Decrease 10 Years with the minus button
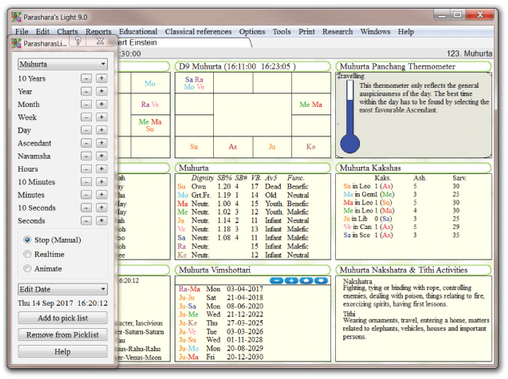Viewport: 508px width, 379px height. pyautogui.click(x=86, y=78)
